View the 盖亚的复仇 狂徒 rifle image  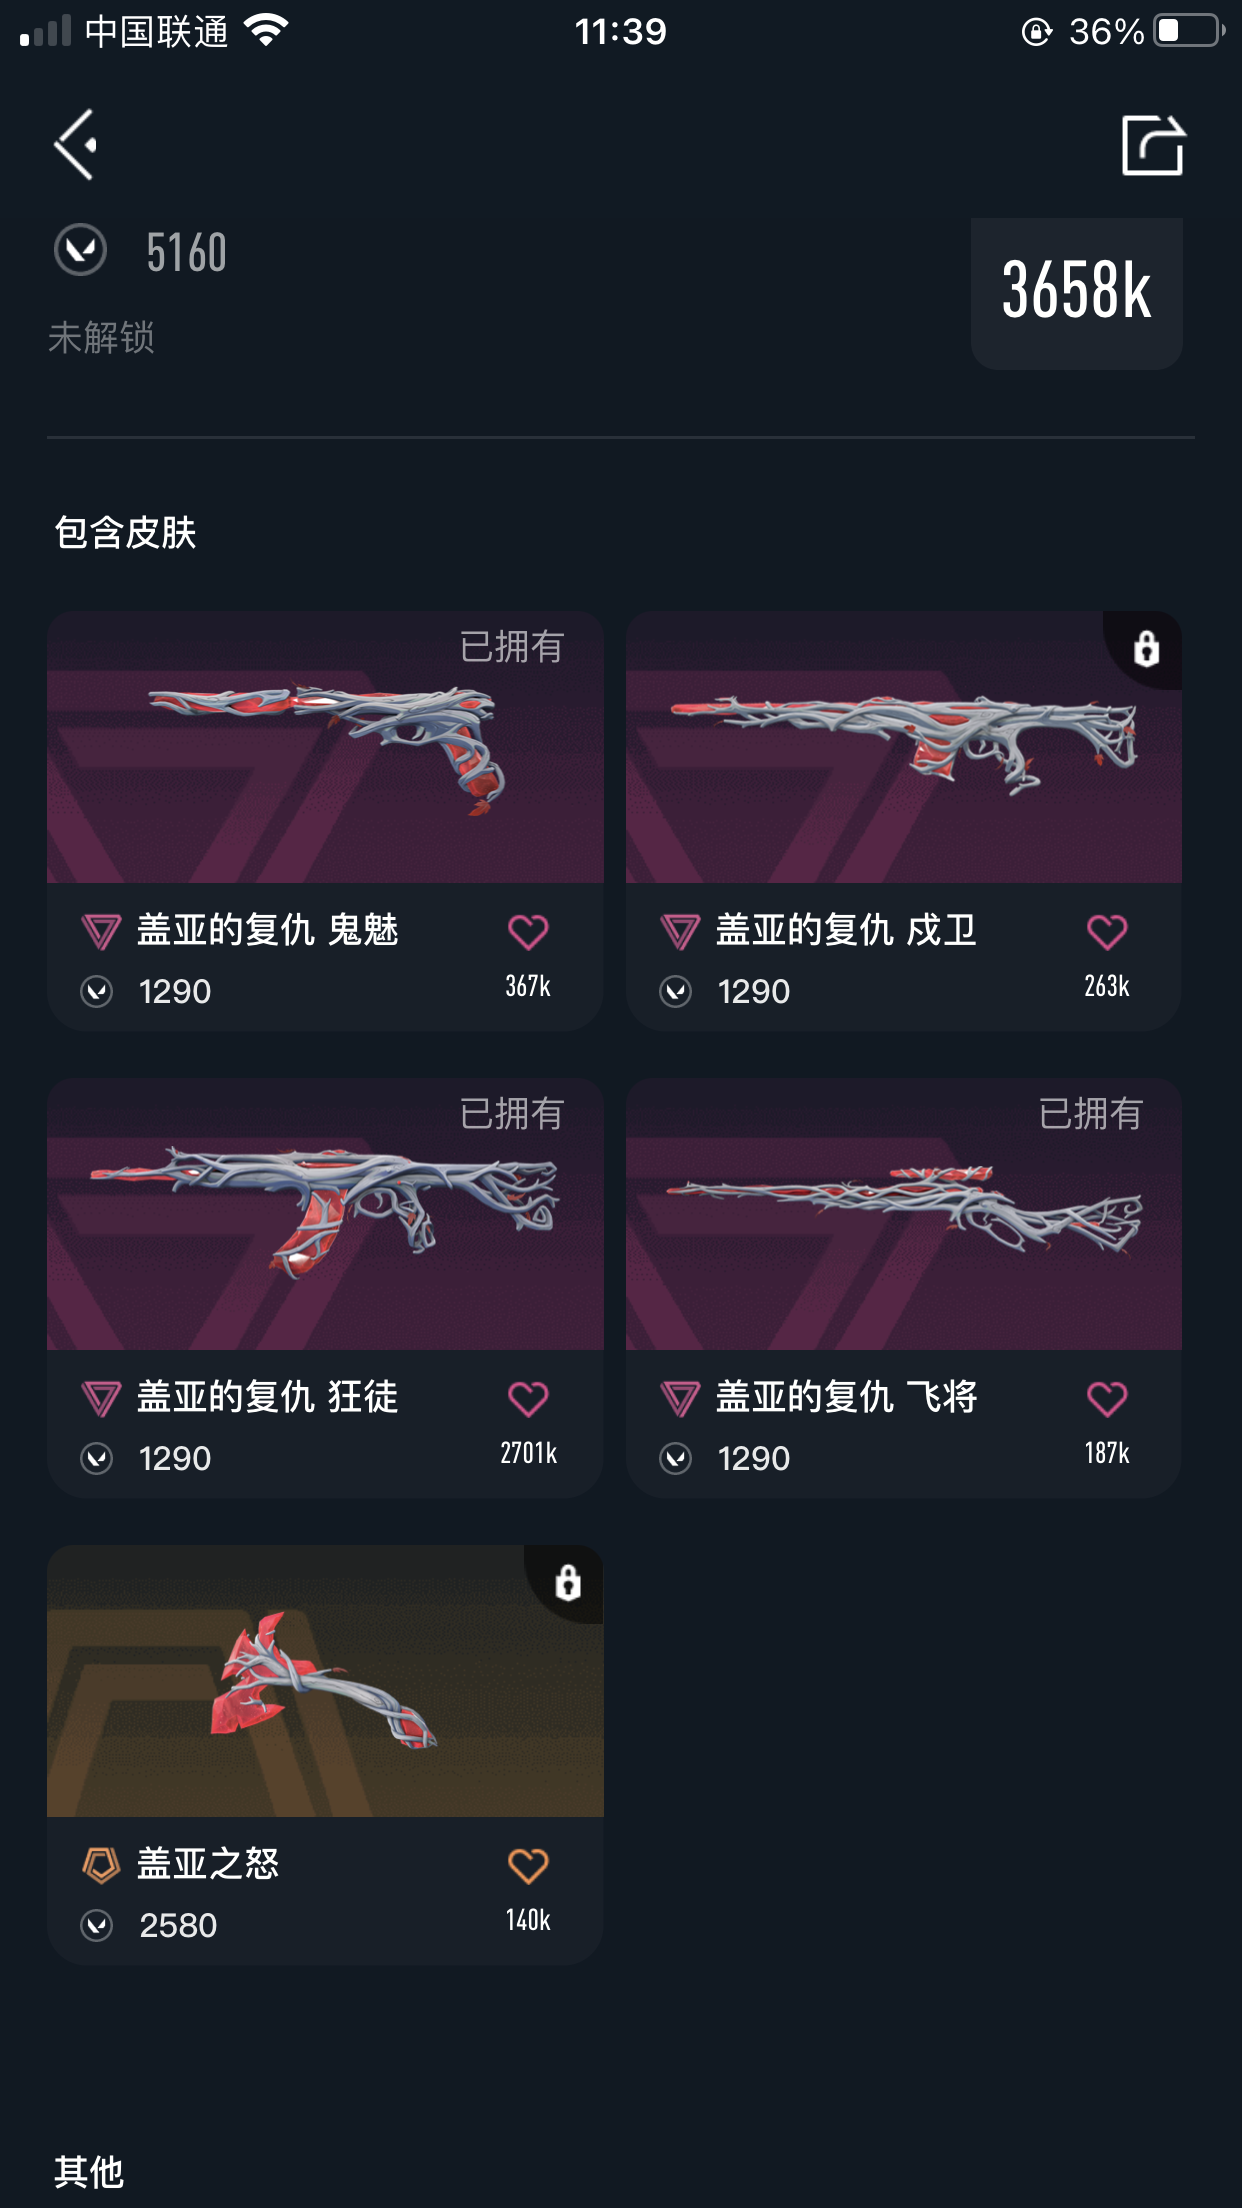[x=325, y=1214]
